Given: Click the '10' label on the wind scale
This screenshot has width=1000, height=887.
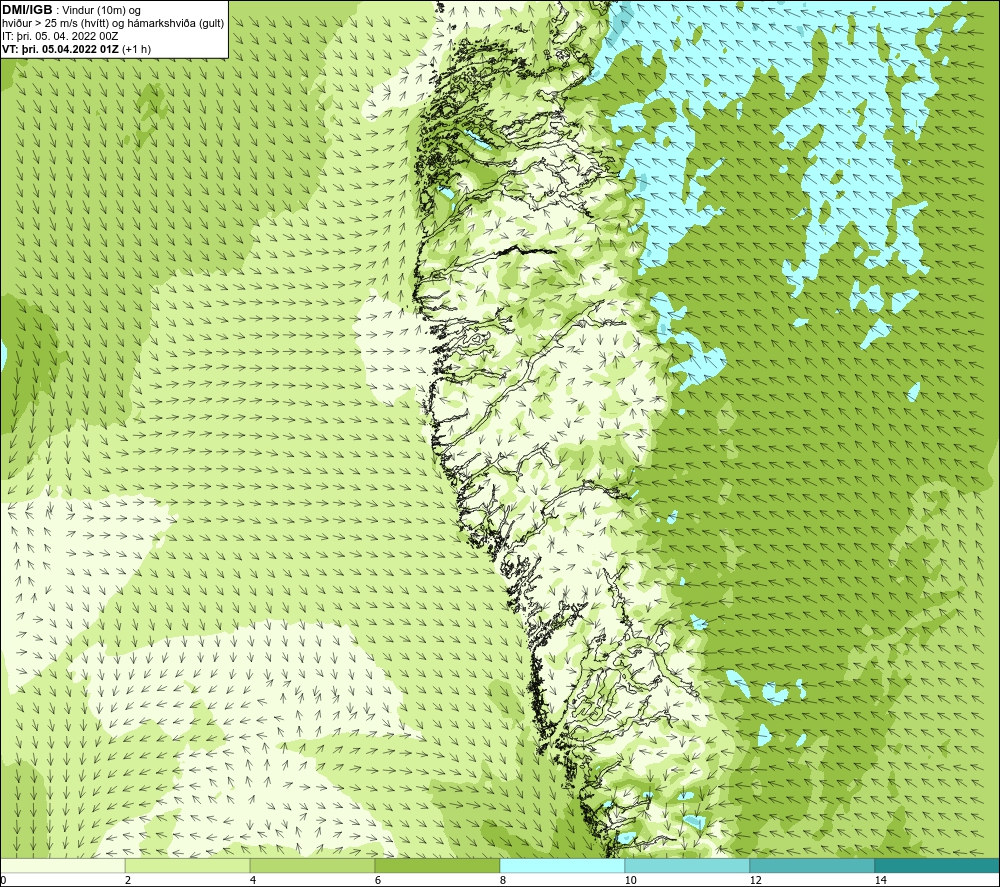Looking at the screenshot, I should (x=630, y=881).
